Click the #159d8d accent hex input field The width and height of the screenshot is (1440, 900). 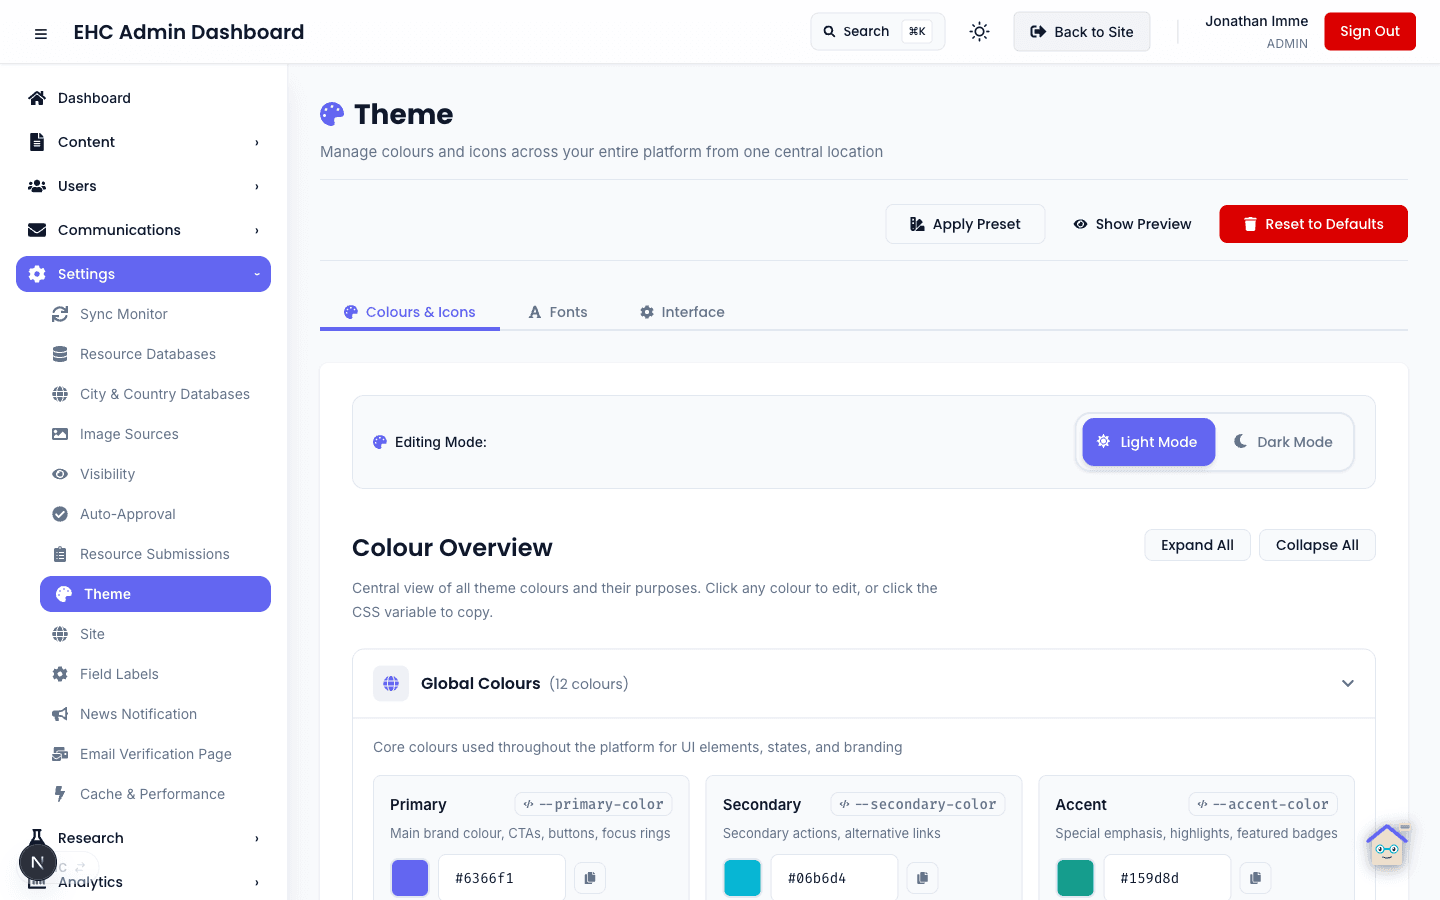pyautogui.click(x=1167, y=877)
